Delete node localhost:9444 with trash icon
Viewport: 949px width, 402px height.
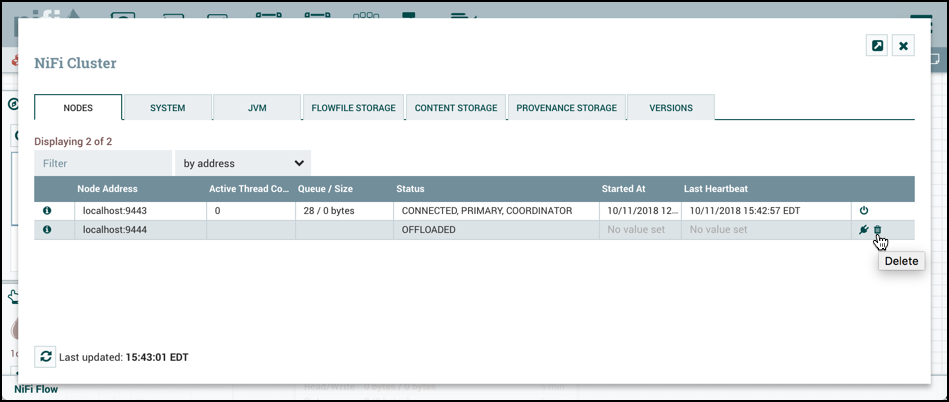[x=878, y=229]
